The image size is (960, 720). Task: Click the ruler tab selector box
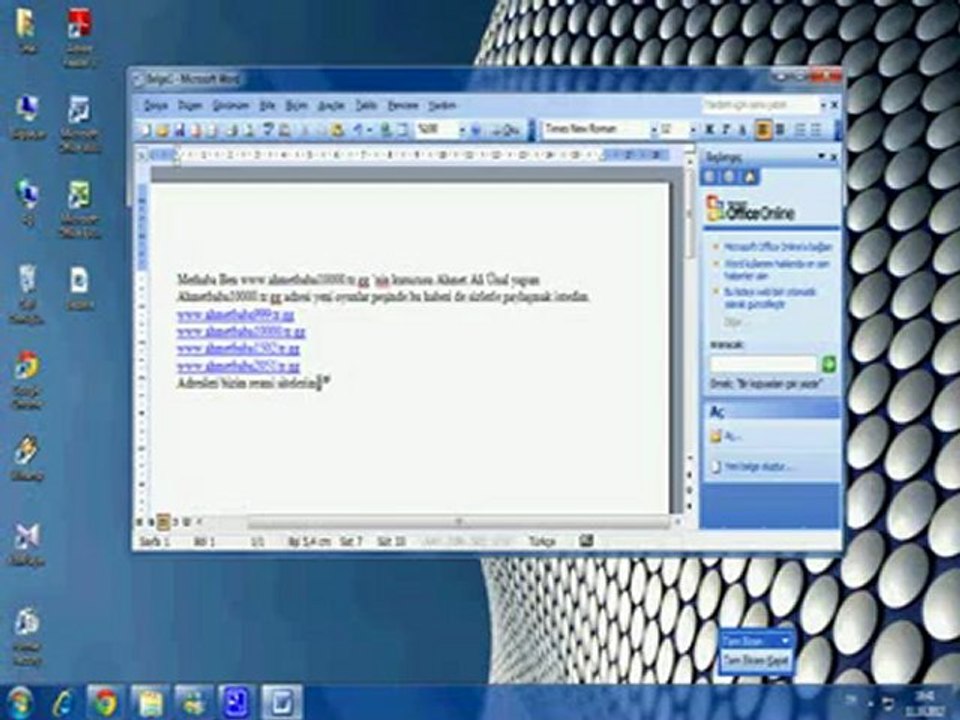(x=141, y=156)
